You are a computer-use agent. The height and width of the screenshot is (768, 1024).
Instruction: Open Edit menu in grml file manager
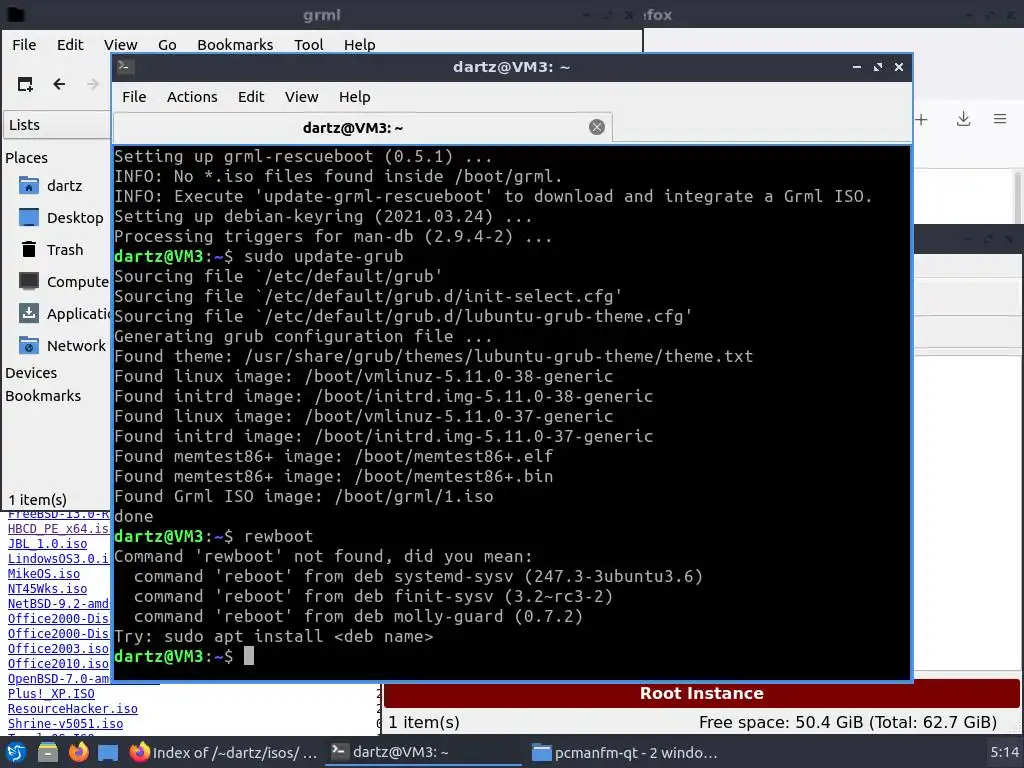[70, 44]
